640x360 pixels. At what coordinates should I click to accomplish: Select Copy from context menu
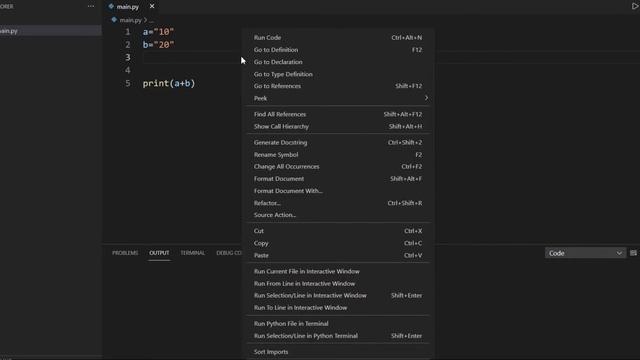pos(338,243)
